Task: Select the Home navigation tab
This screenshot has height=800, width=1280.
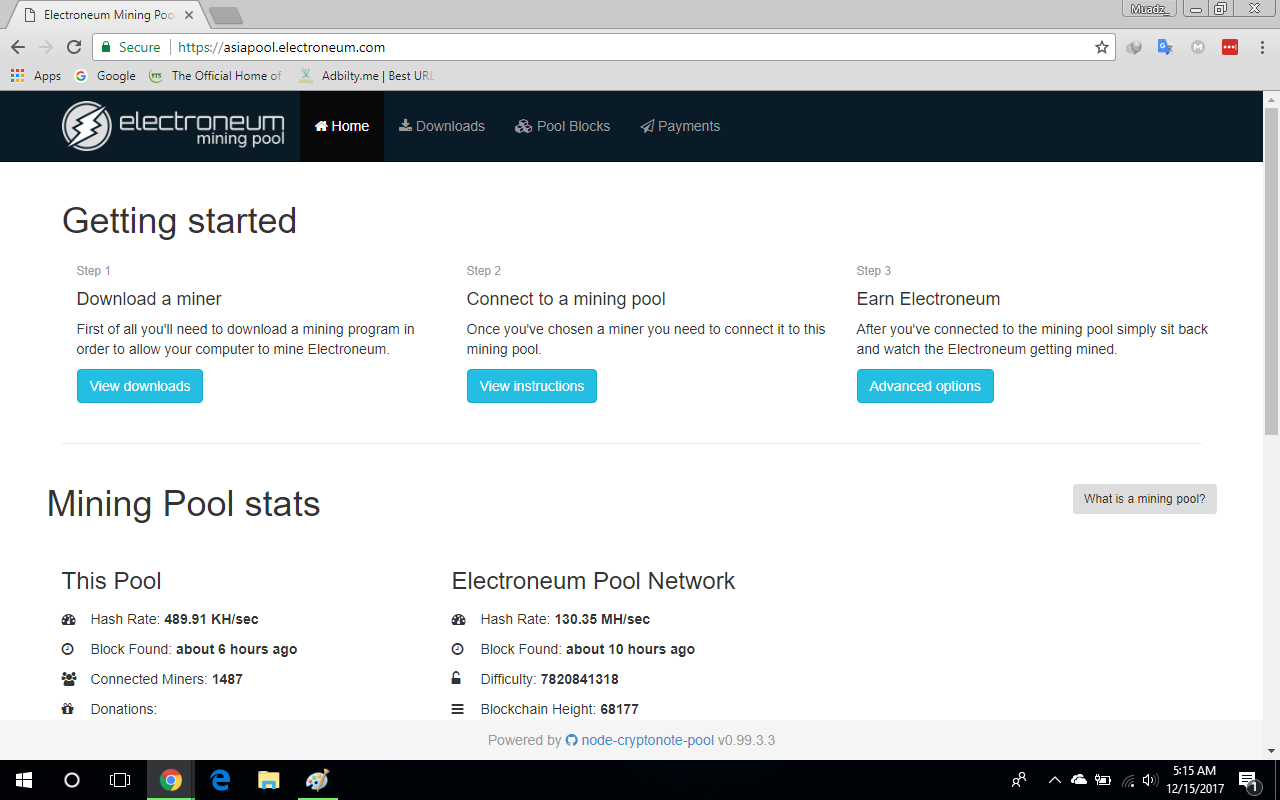Action: coord(342,126)
